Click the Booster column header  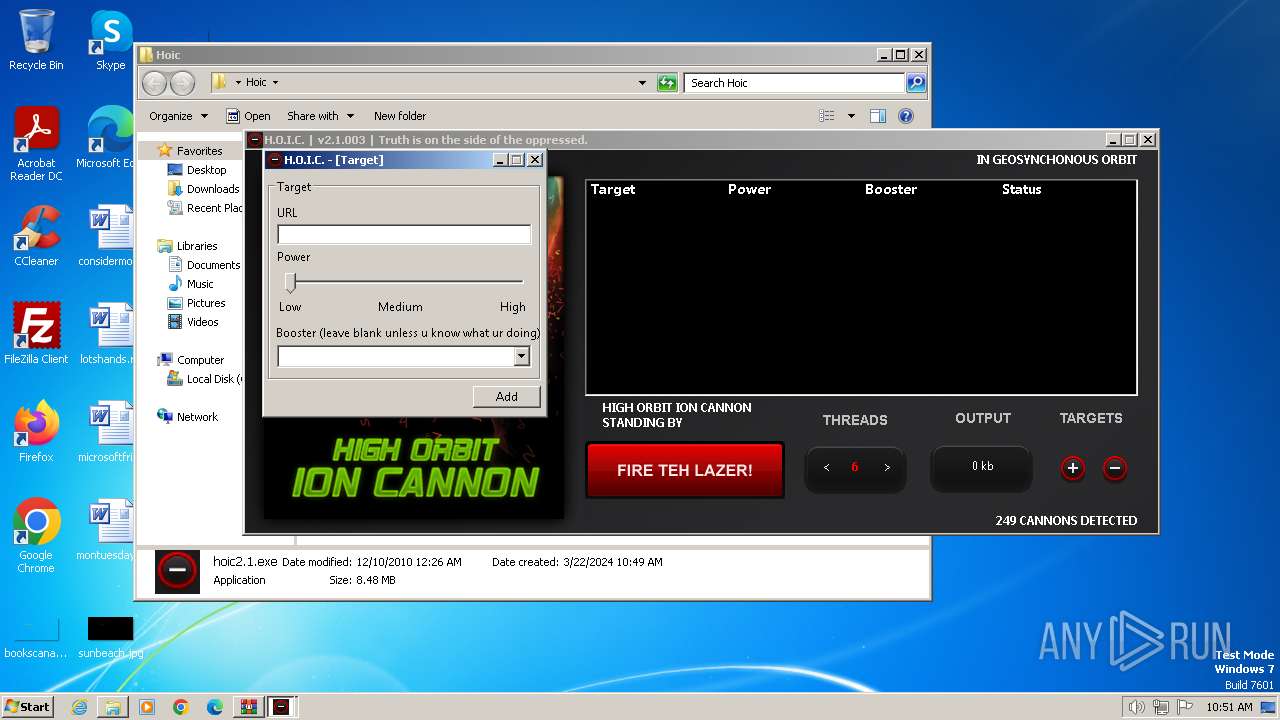[891, 189]
